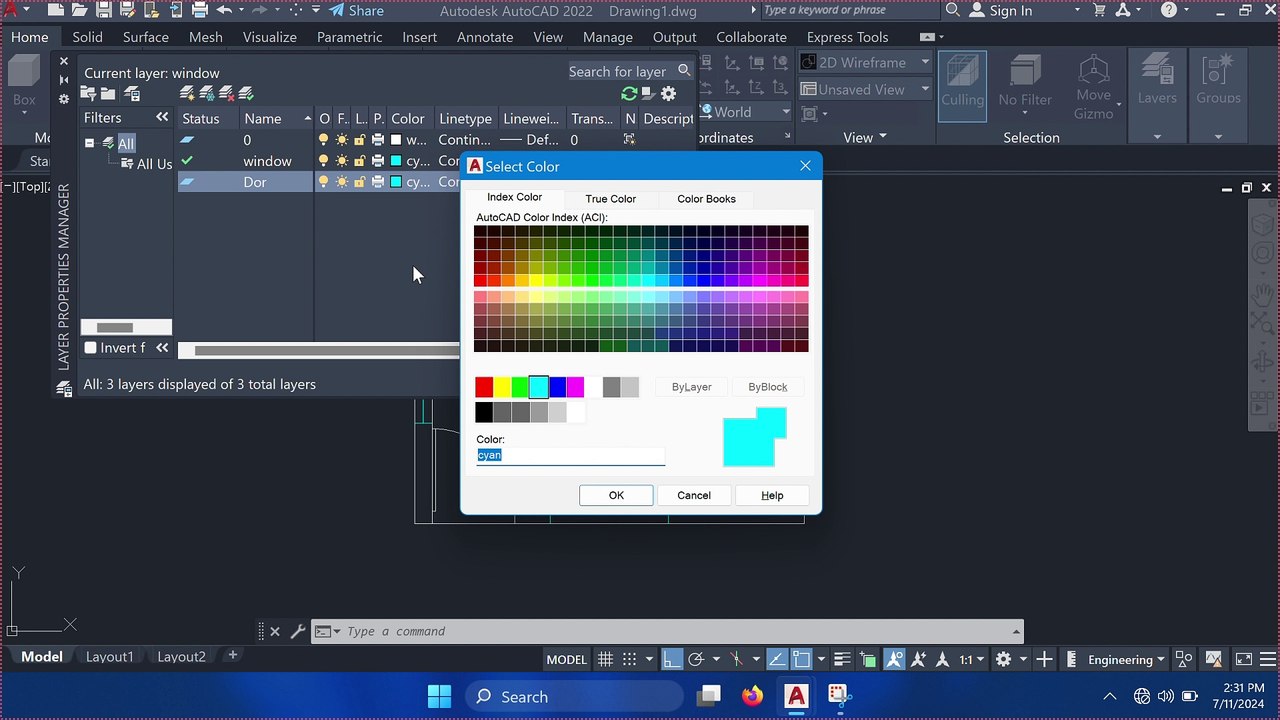
Task: Toggle snap mode dots icon in status bar
Action: [x=630, y=659]
